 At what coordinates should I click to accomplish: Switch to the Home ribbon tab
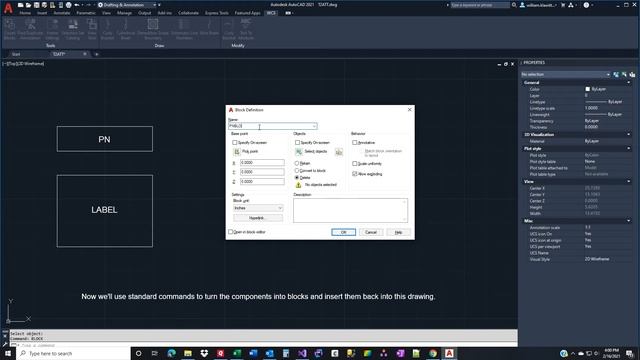click(x=25, y=13)
